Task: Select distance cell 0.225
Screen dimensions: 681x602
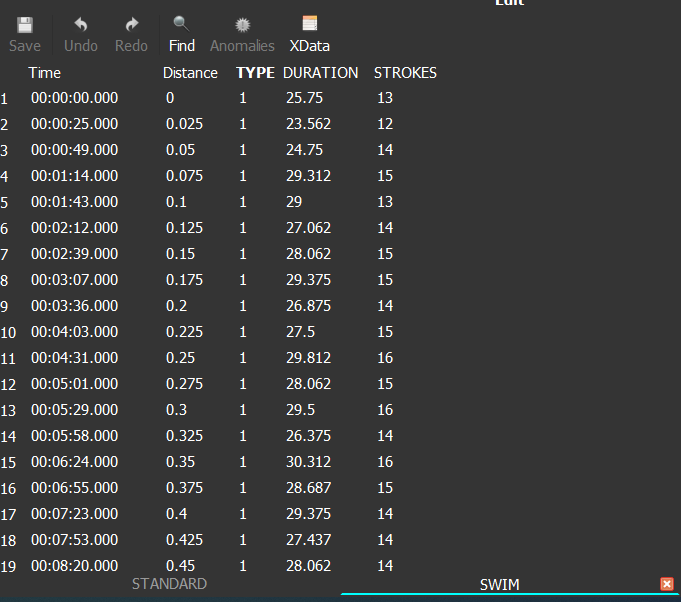Action: pyautogui.click(x=185, y=332)
